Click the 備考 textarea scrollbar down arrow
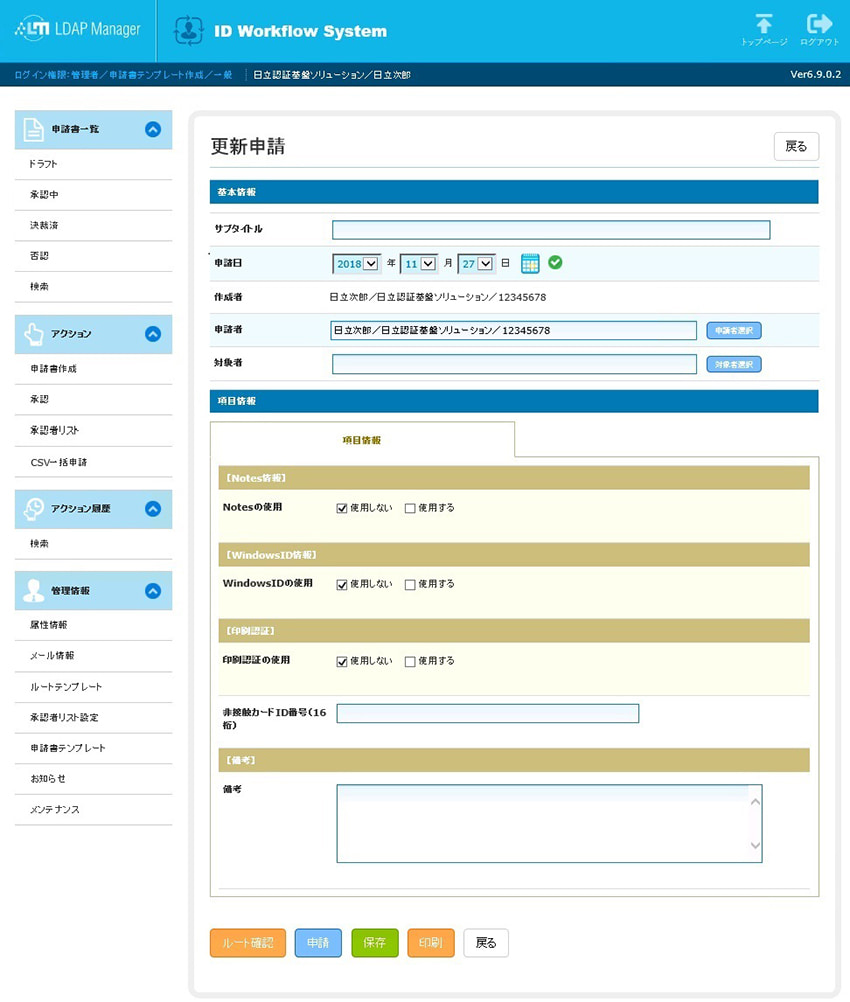The image size is (850, 1002). (x=755, y=846)
